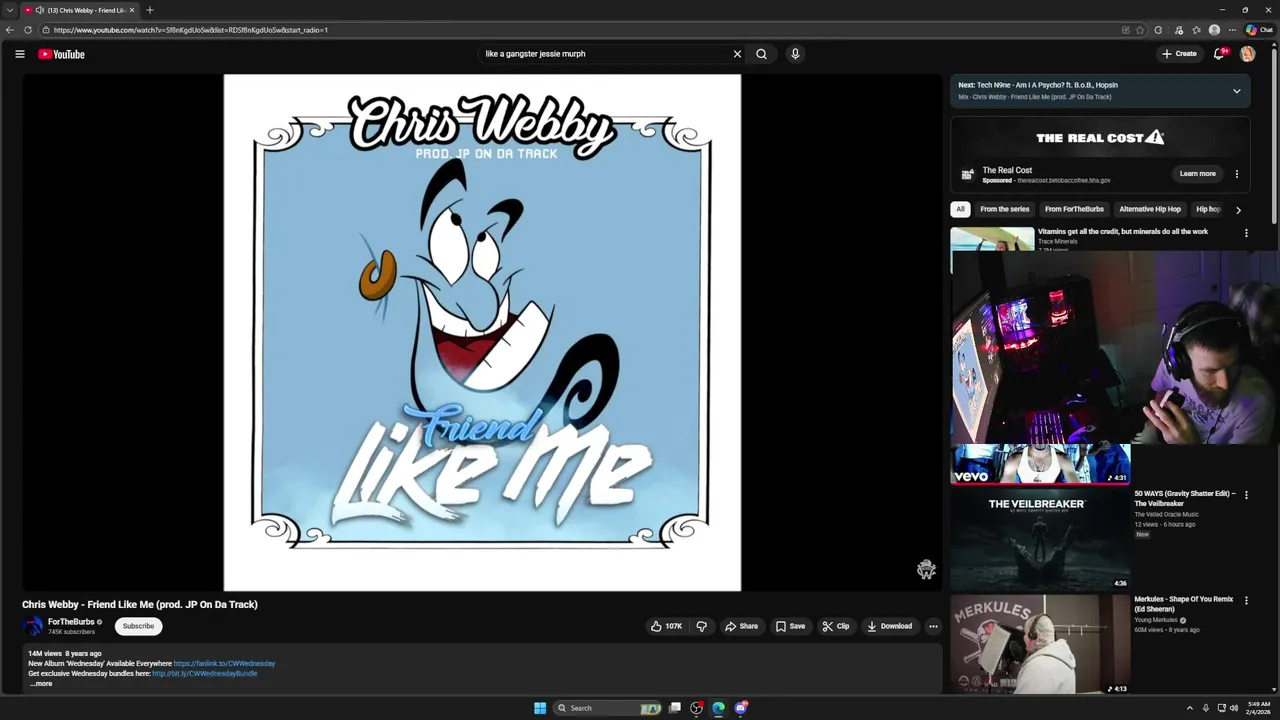Open the tab actions dropdown
Screen dimensions: 1280x720
pyautogui.click(x=9, y=10)
